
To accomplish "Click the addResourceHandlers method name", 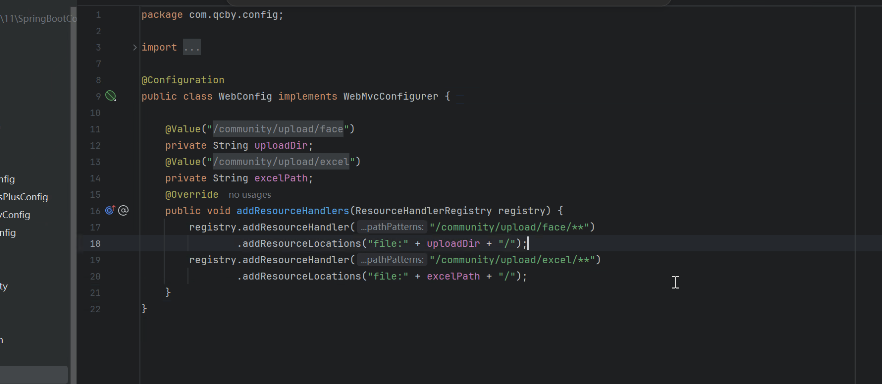I will 292,211.
